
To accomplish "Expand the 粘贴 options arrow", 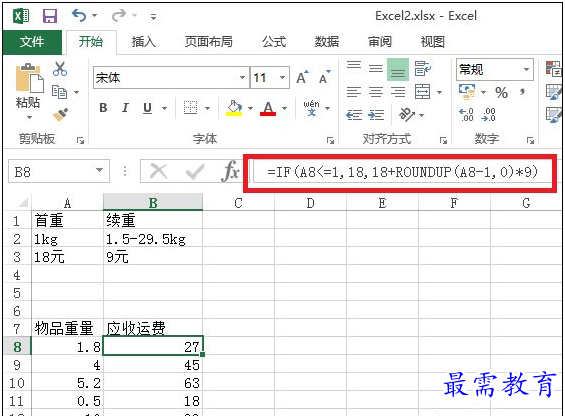I will (x=29, y=118).
